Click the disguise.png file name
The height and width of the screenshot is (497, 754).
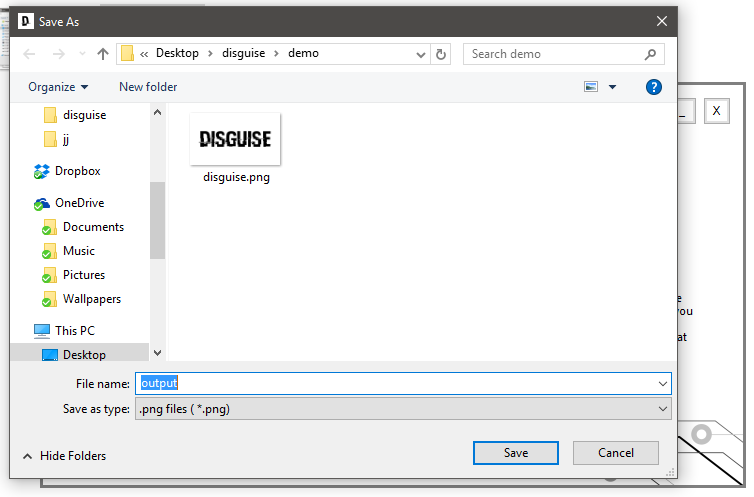point(236,177)
